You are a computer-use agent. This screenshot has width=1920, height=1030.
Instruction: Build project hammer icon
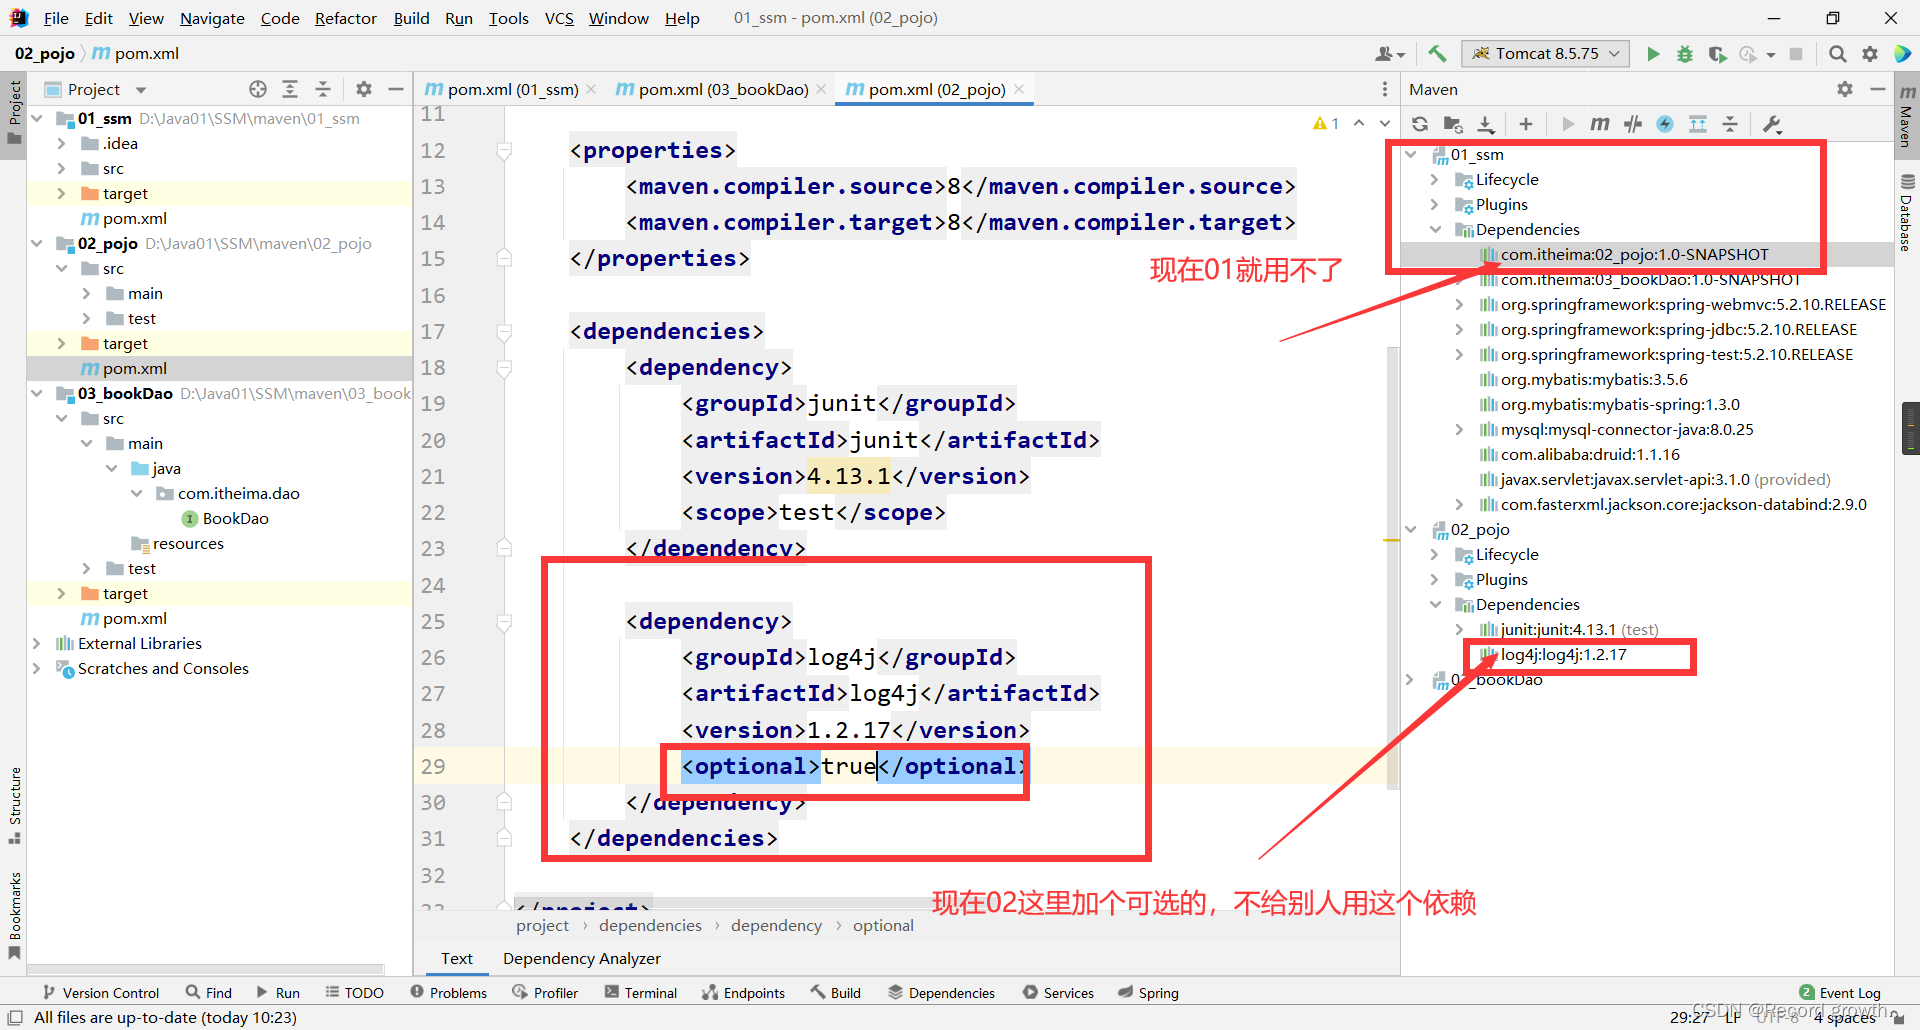(x=1437, y=54)
